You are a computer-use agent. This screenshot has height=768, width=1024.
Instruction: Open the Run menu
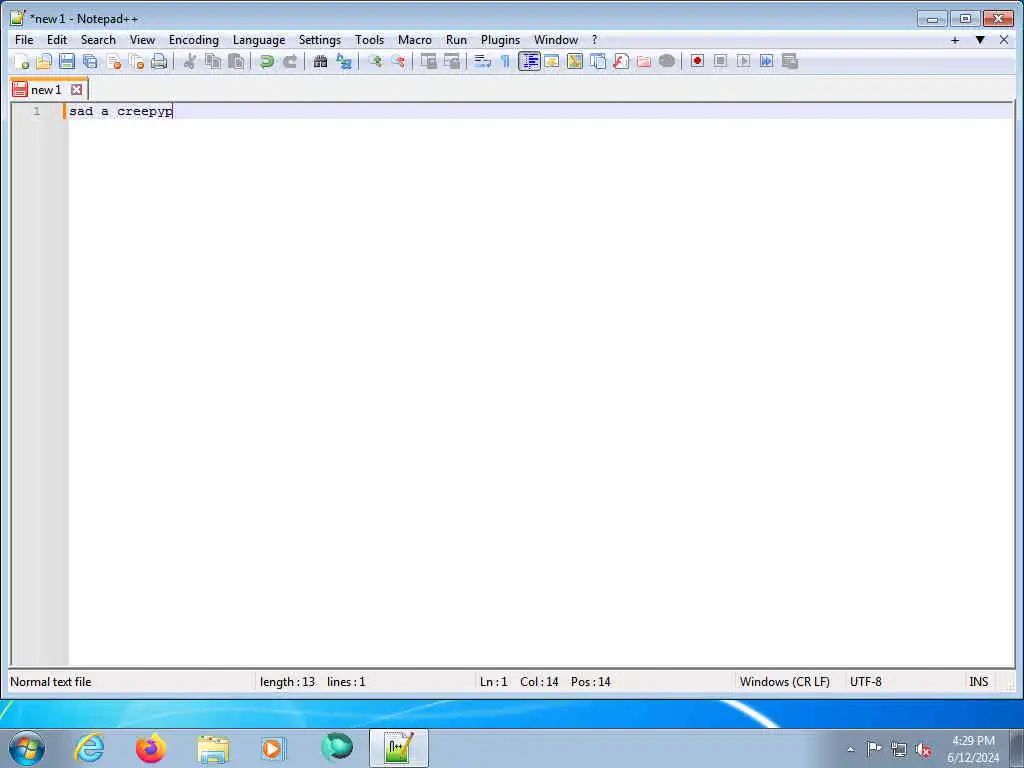(456, 40)
